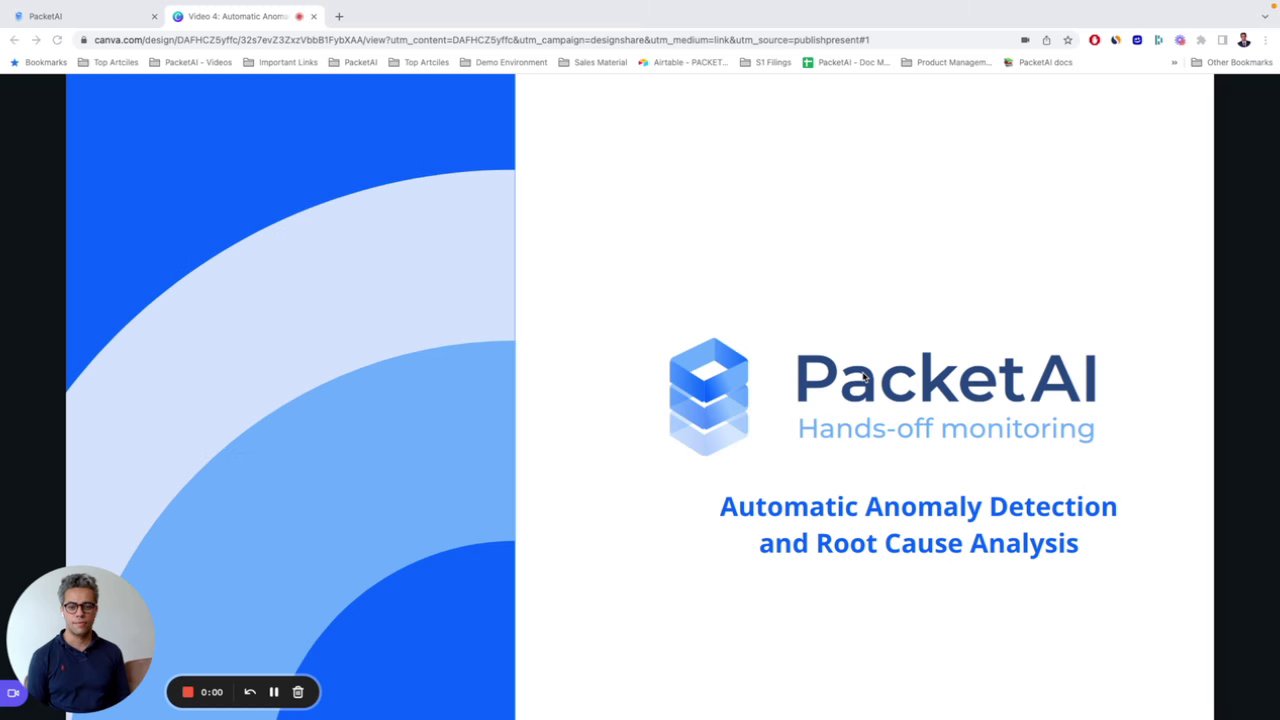Image resolution: width=1280 pixels, height=720 pixels.
Task: Open the Airtable - PACKET bookmark
Action: click(683, 62)
